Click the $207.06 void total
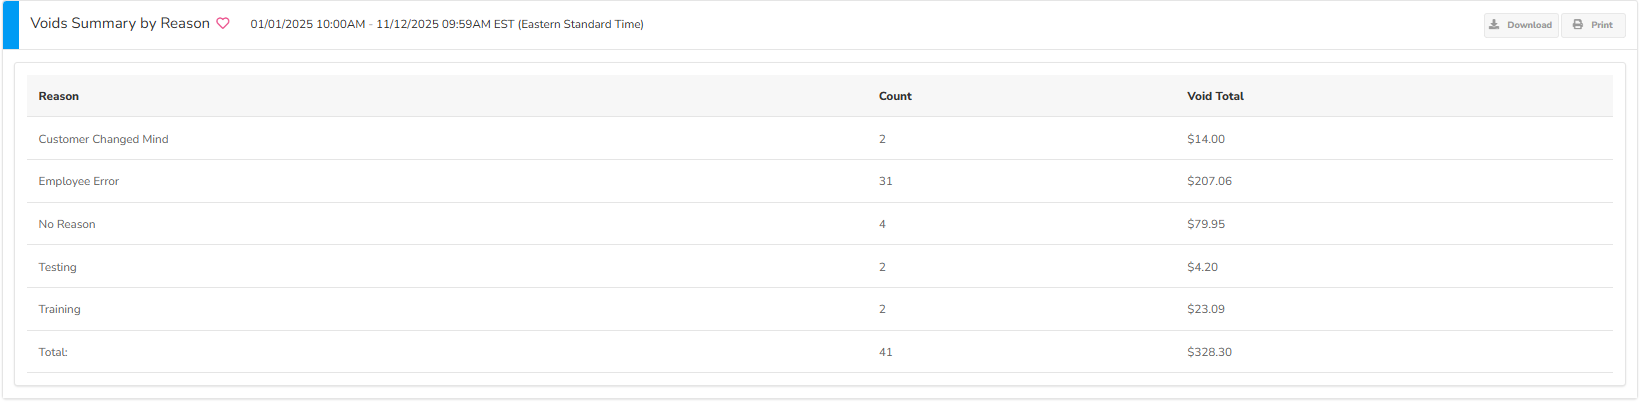Screen dimensions: 1645x403 click(1209, 181)
